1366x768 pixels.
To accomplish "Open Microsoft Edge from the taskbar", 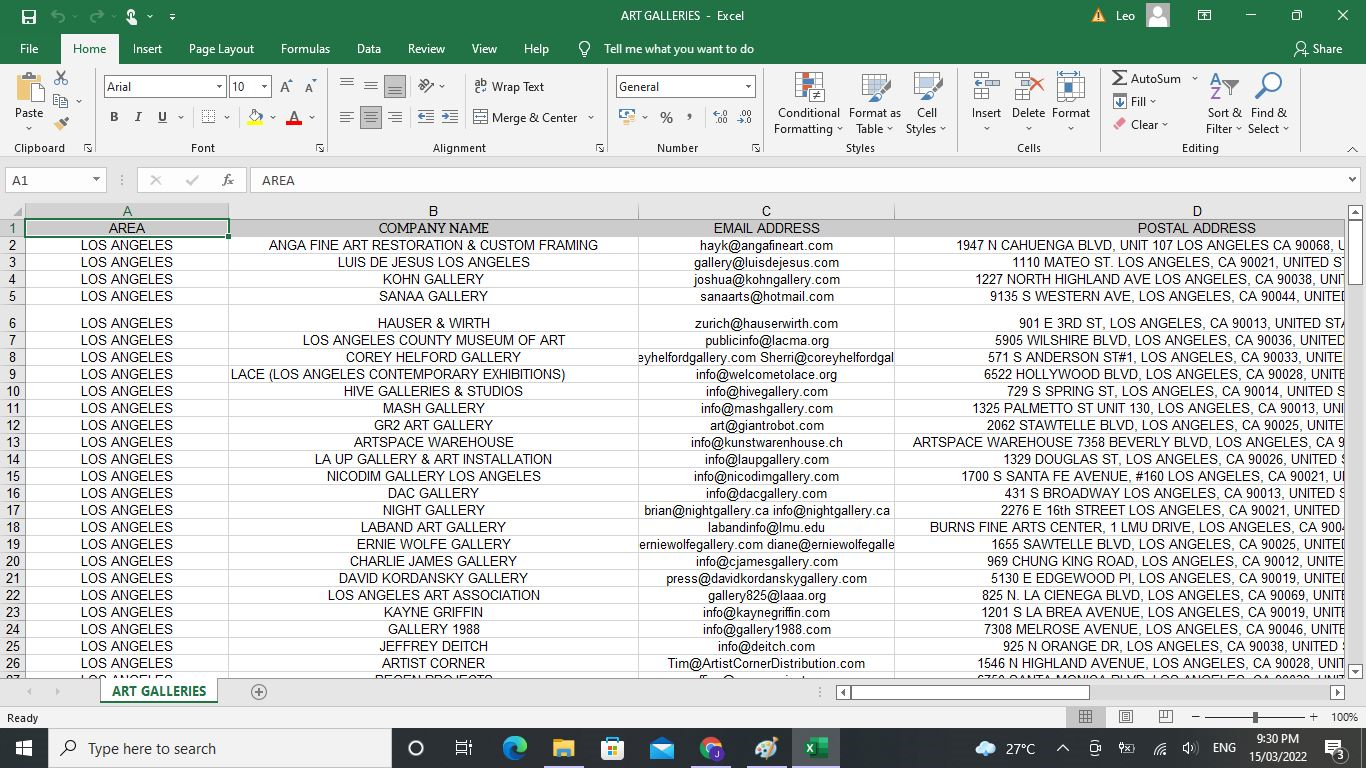I will click(x=514, y=748).
